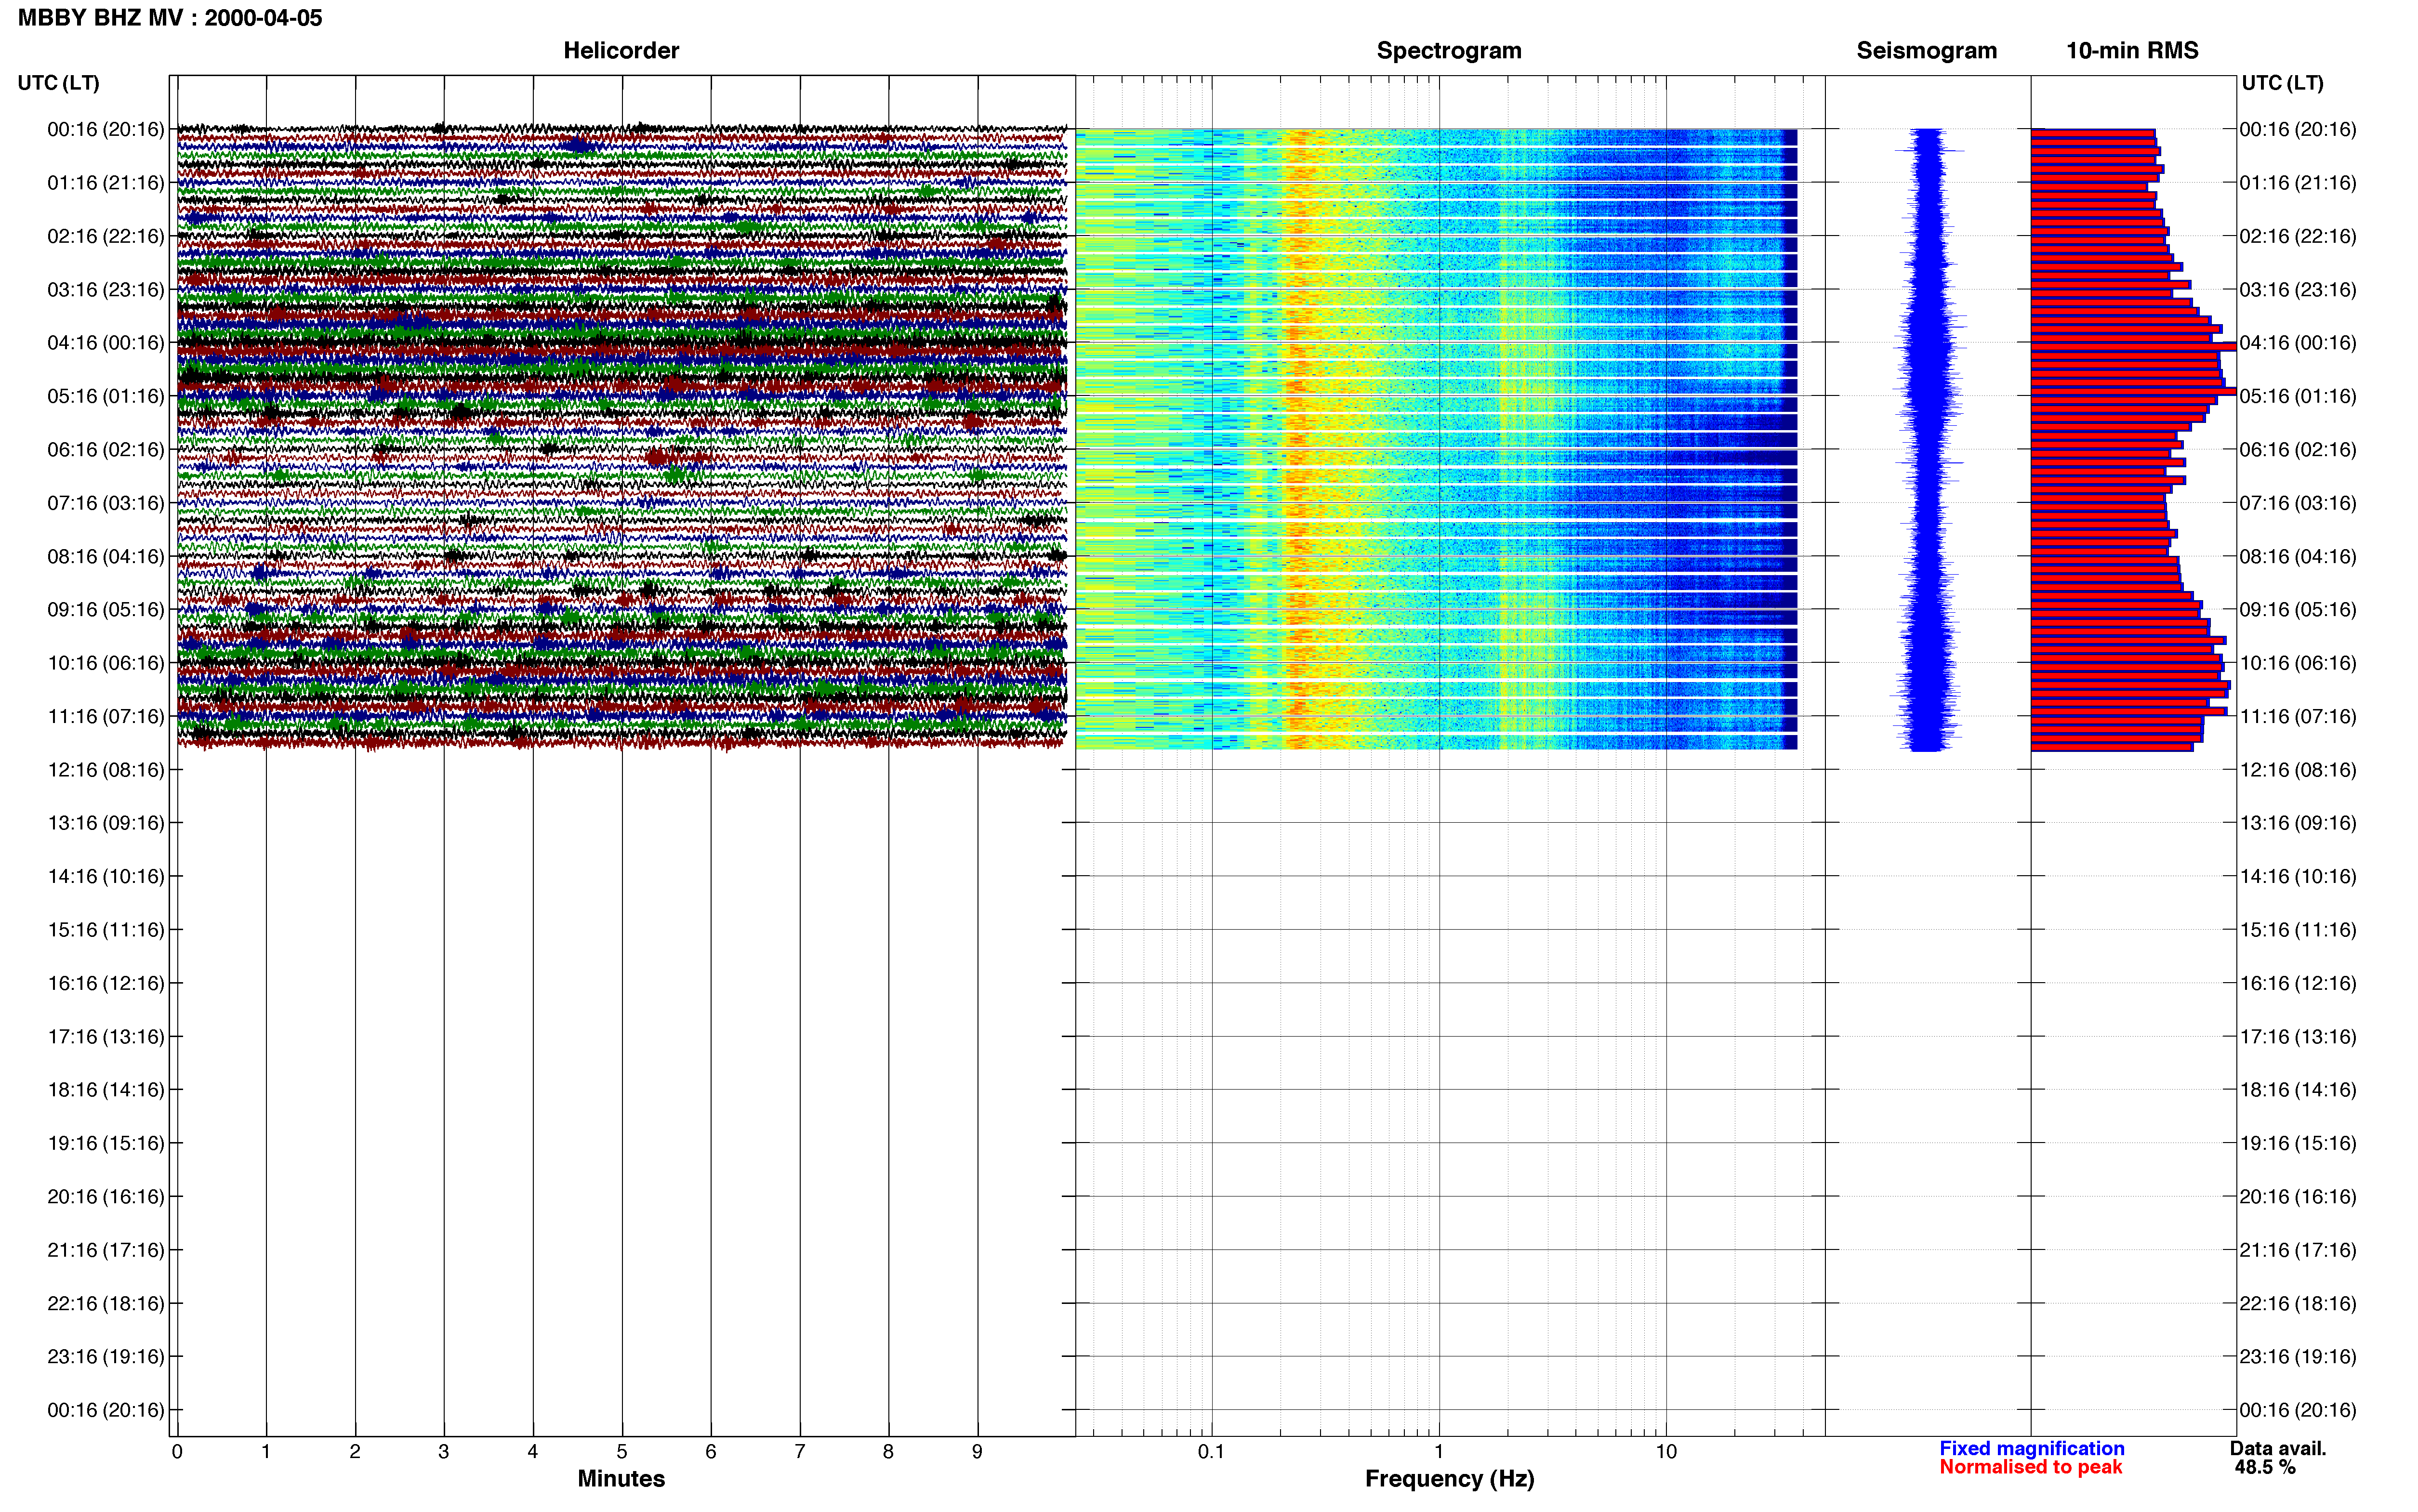Click the 'Data avail.' label
This screenshot has width=2418, height=1512.
click(x=2278, y=1448)
